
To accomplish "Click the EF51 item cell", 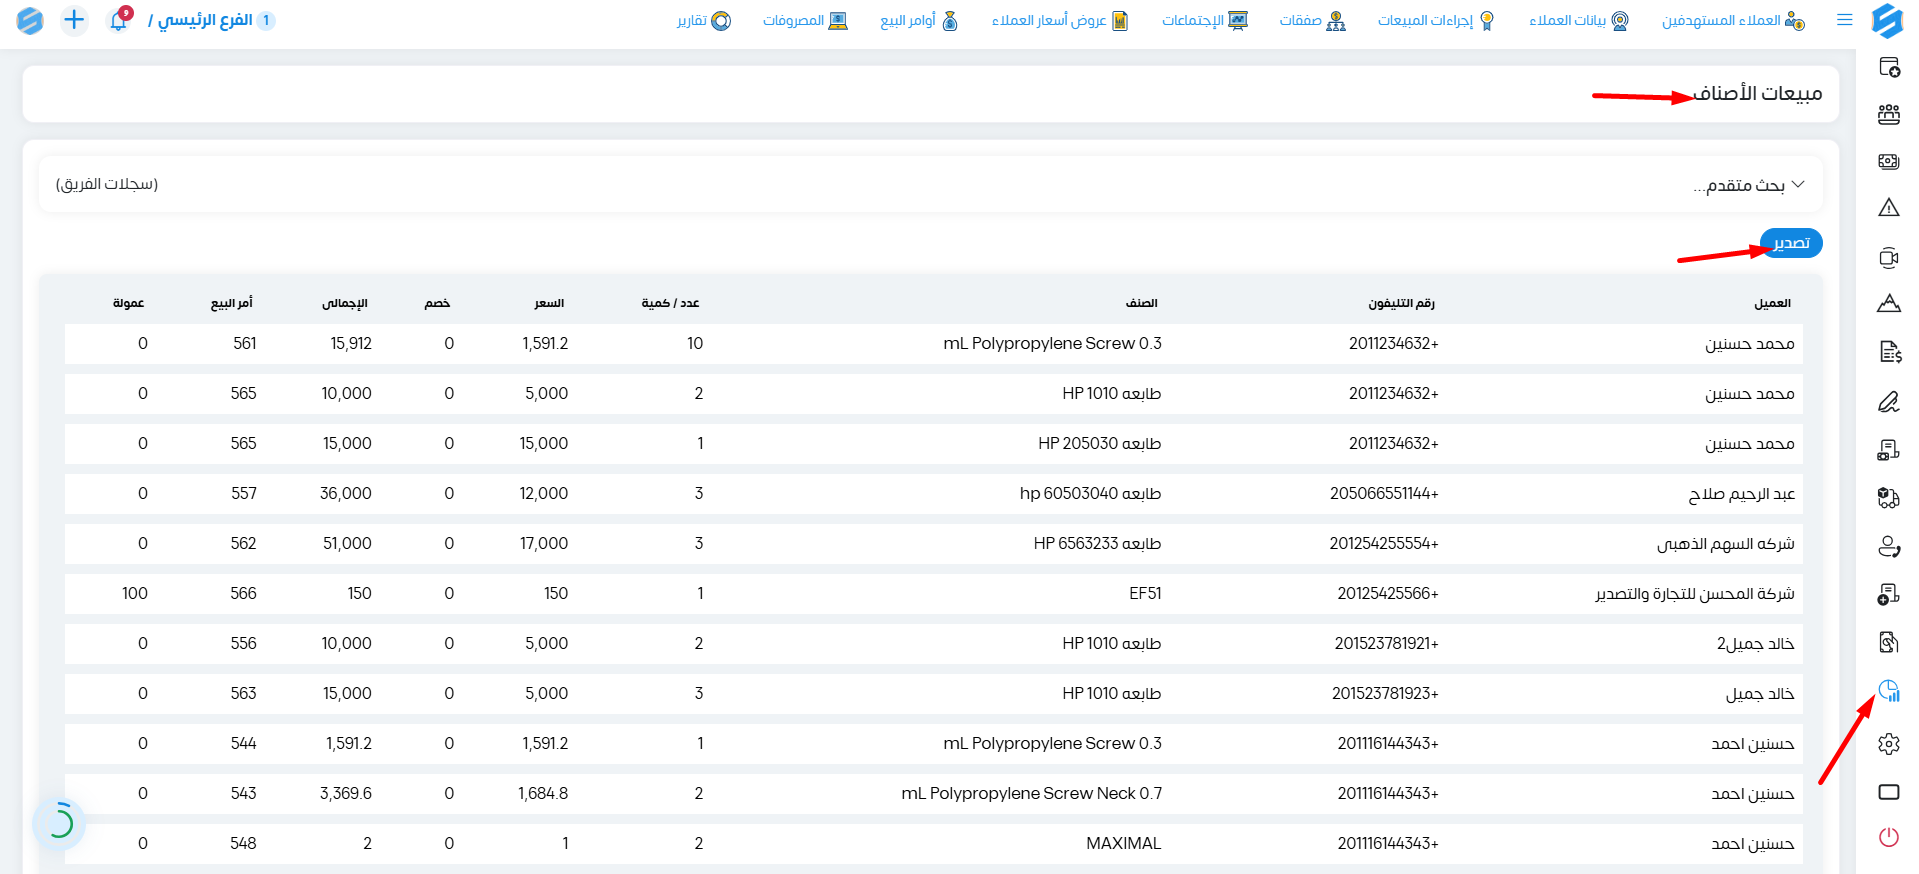I will click(x=1145, y=594).
